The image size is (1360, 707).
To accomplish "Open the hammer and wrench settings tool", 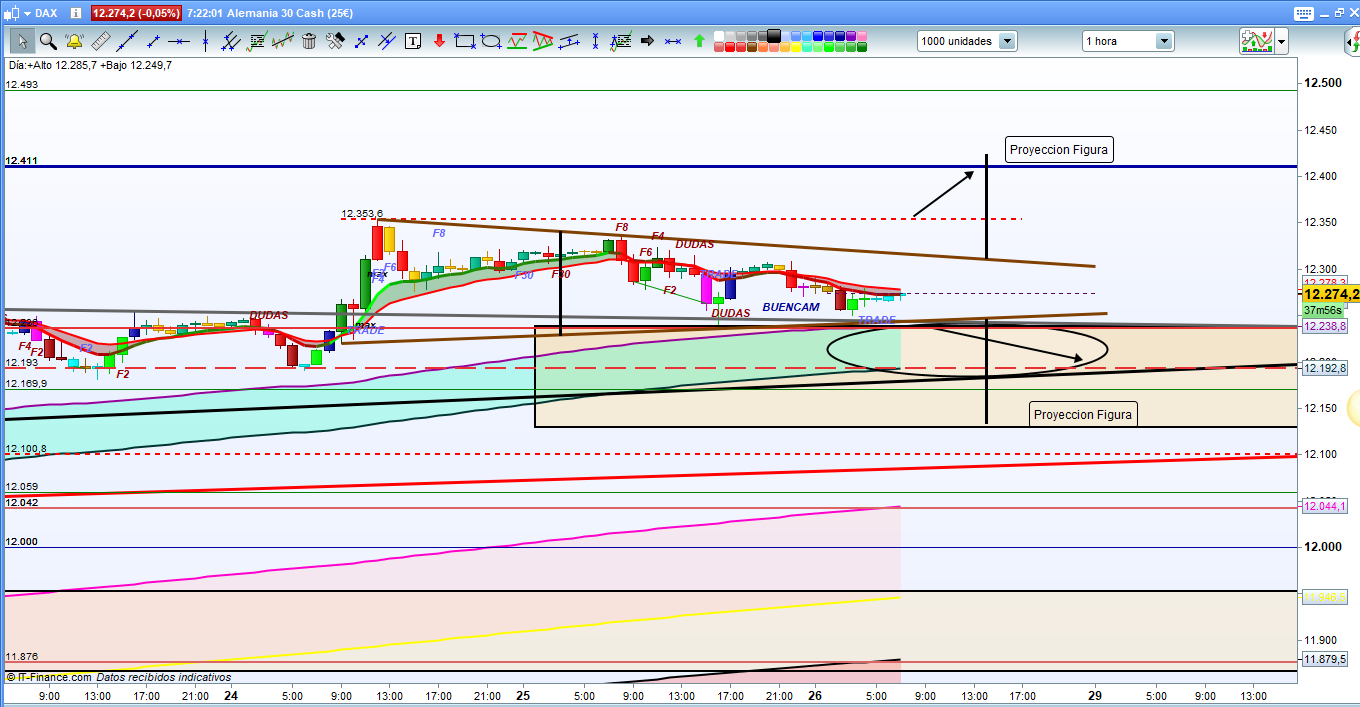I will pyautogui.click(x=335, y=41).
